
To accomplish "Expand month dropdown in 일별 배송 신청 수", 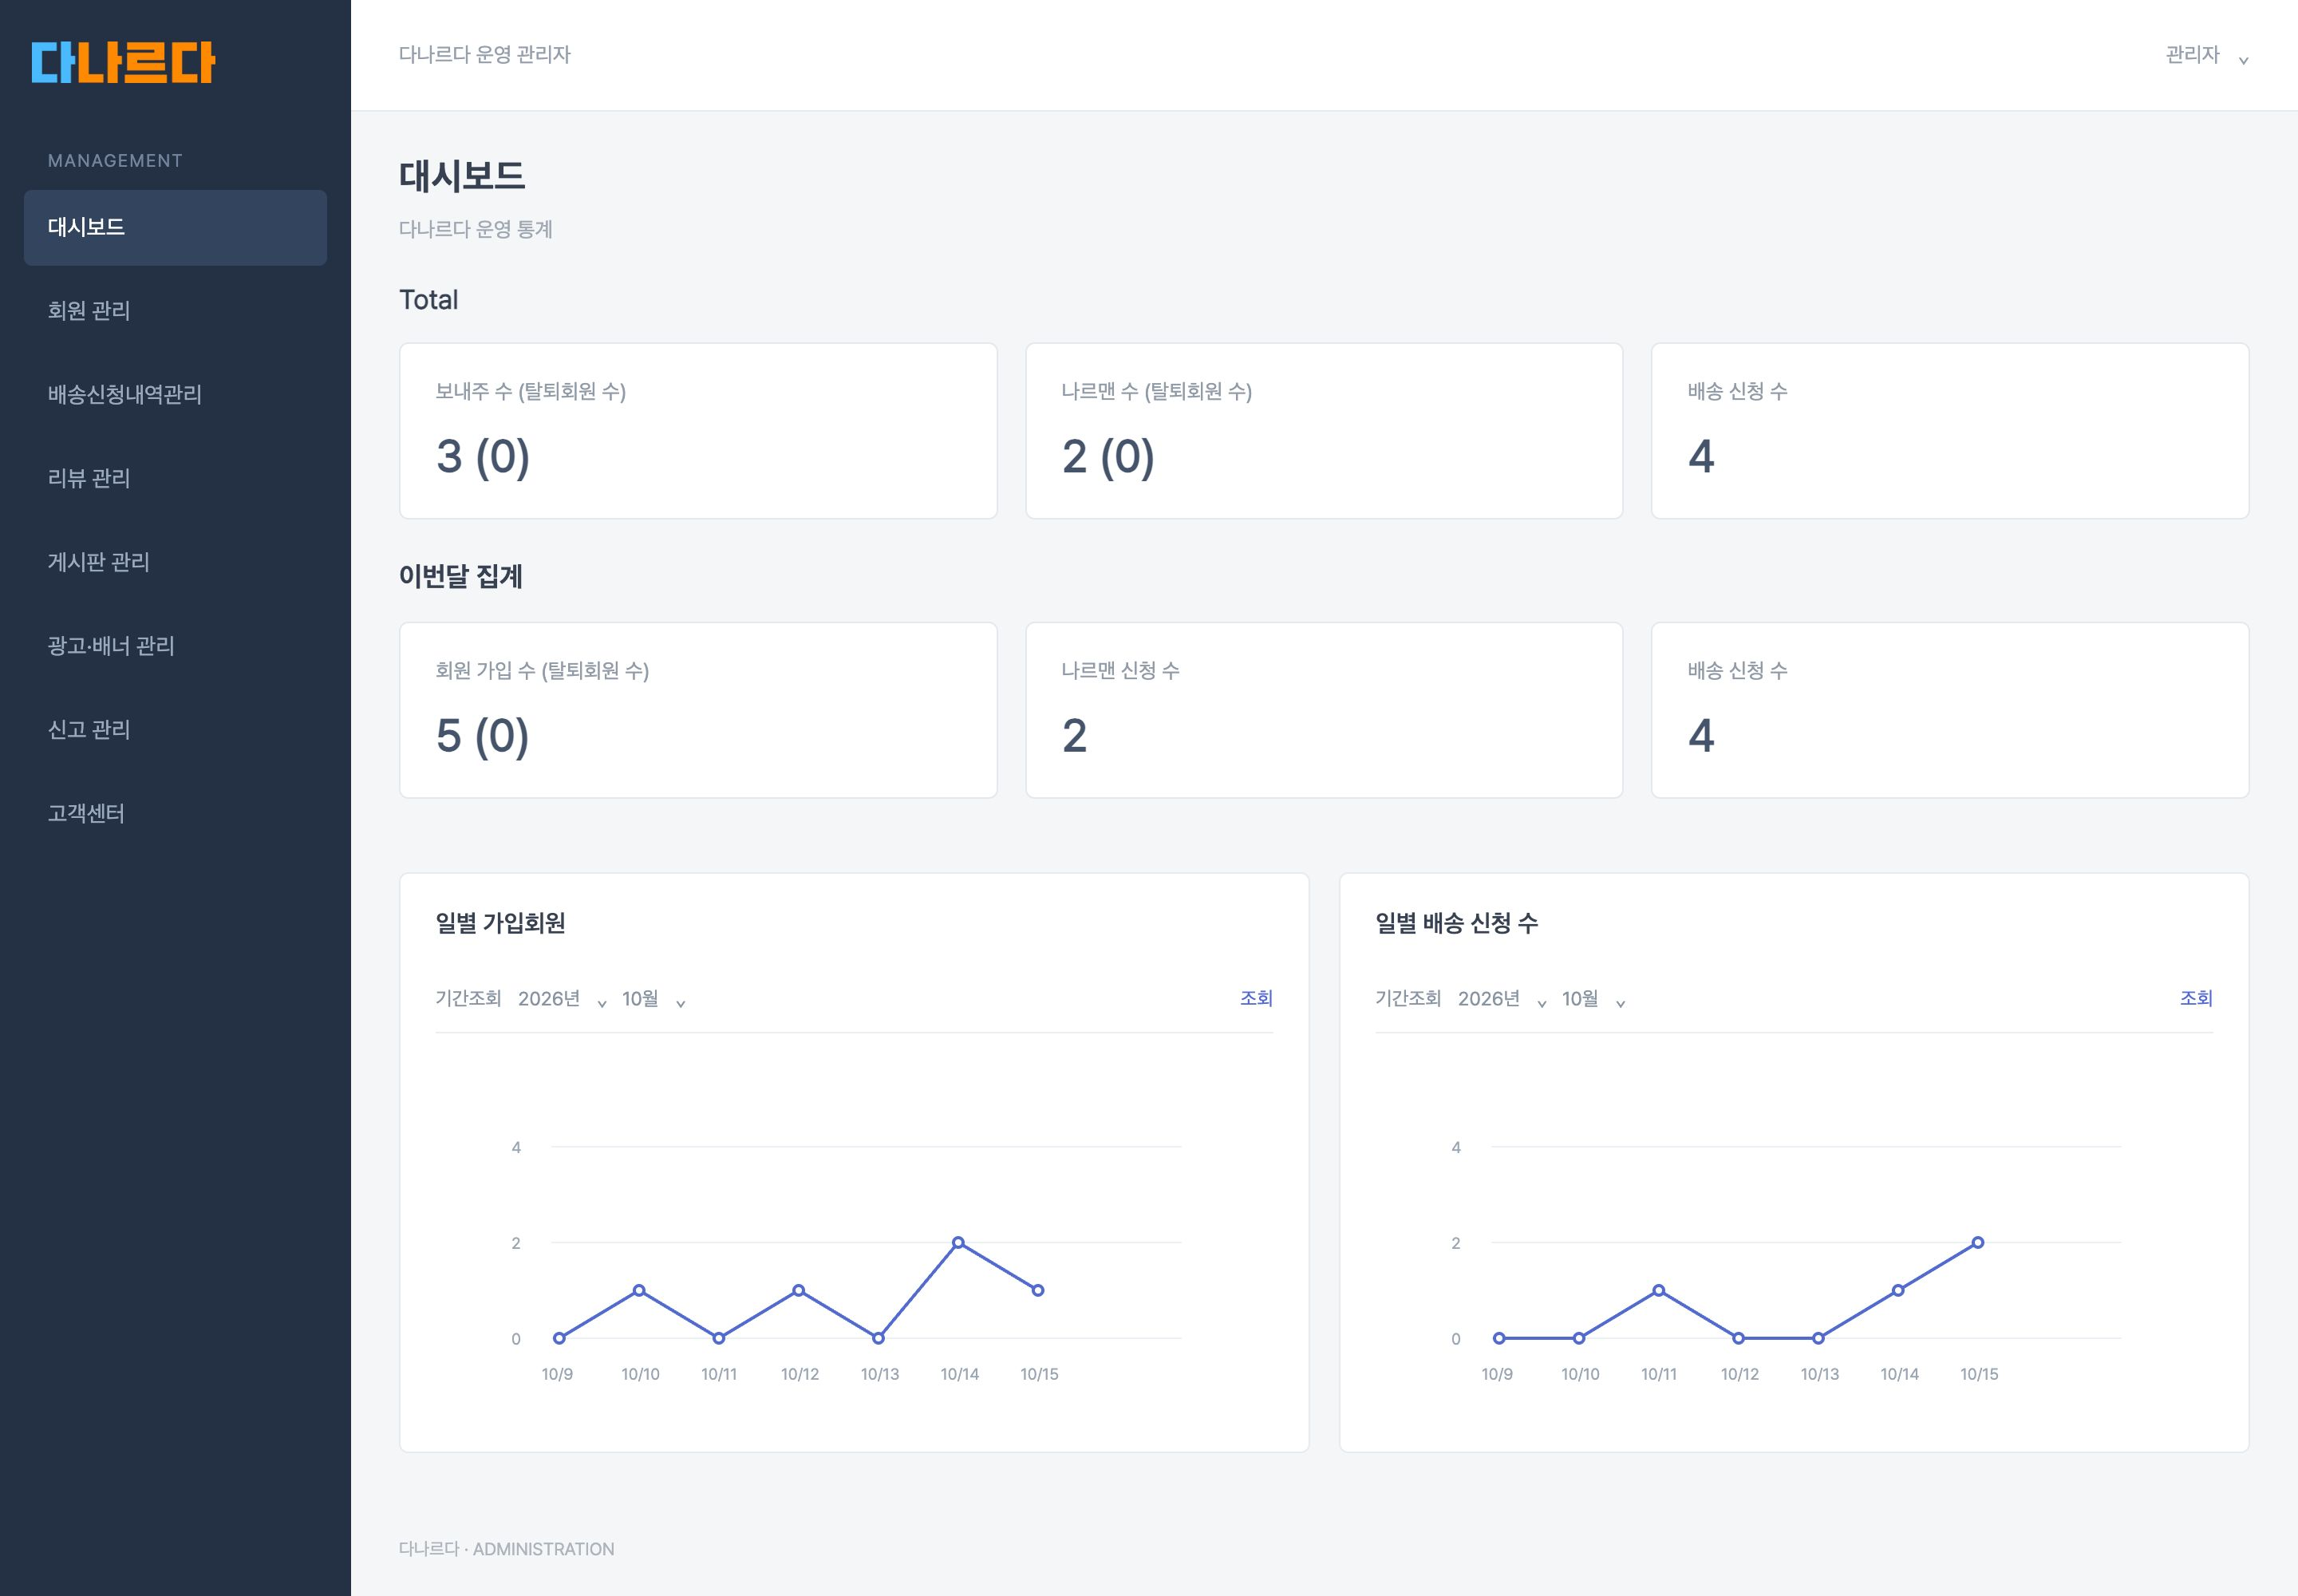I will 1593,999.
